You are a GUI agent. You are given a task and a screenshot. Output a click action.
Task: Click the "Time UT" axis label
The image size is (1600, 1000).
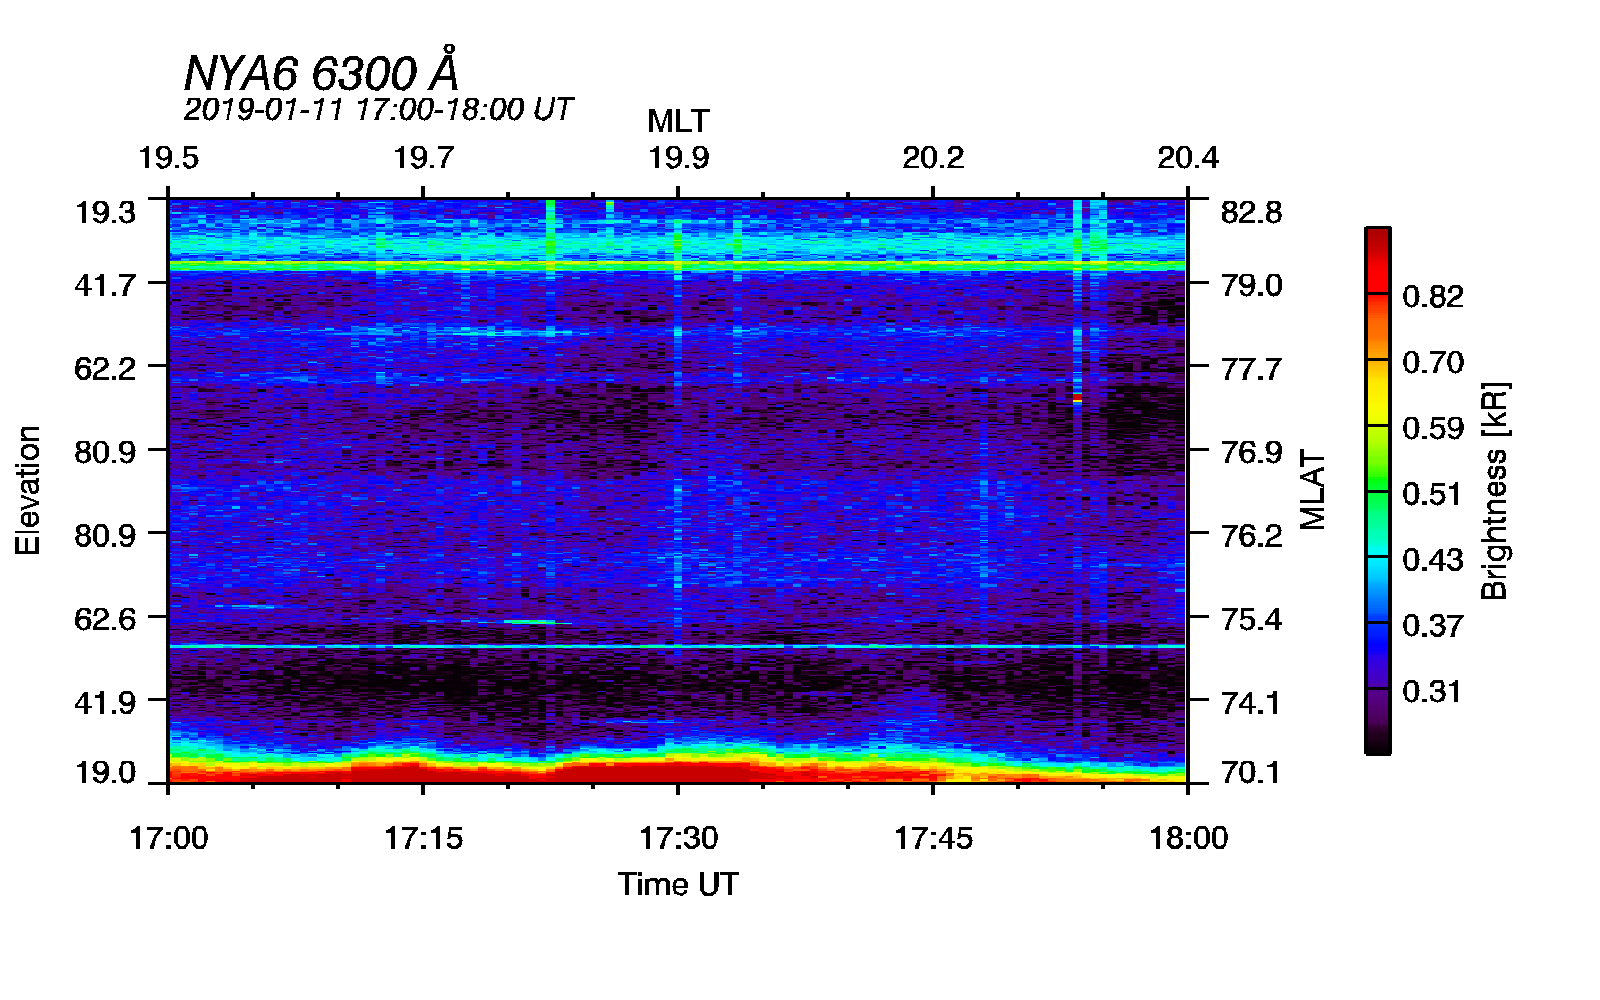click(x=678, y=884)
